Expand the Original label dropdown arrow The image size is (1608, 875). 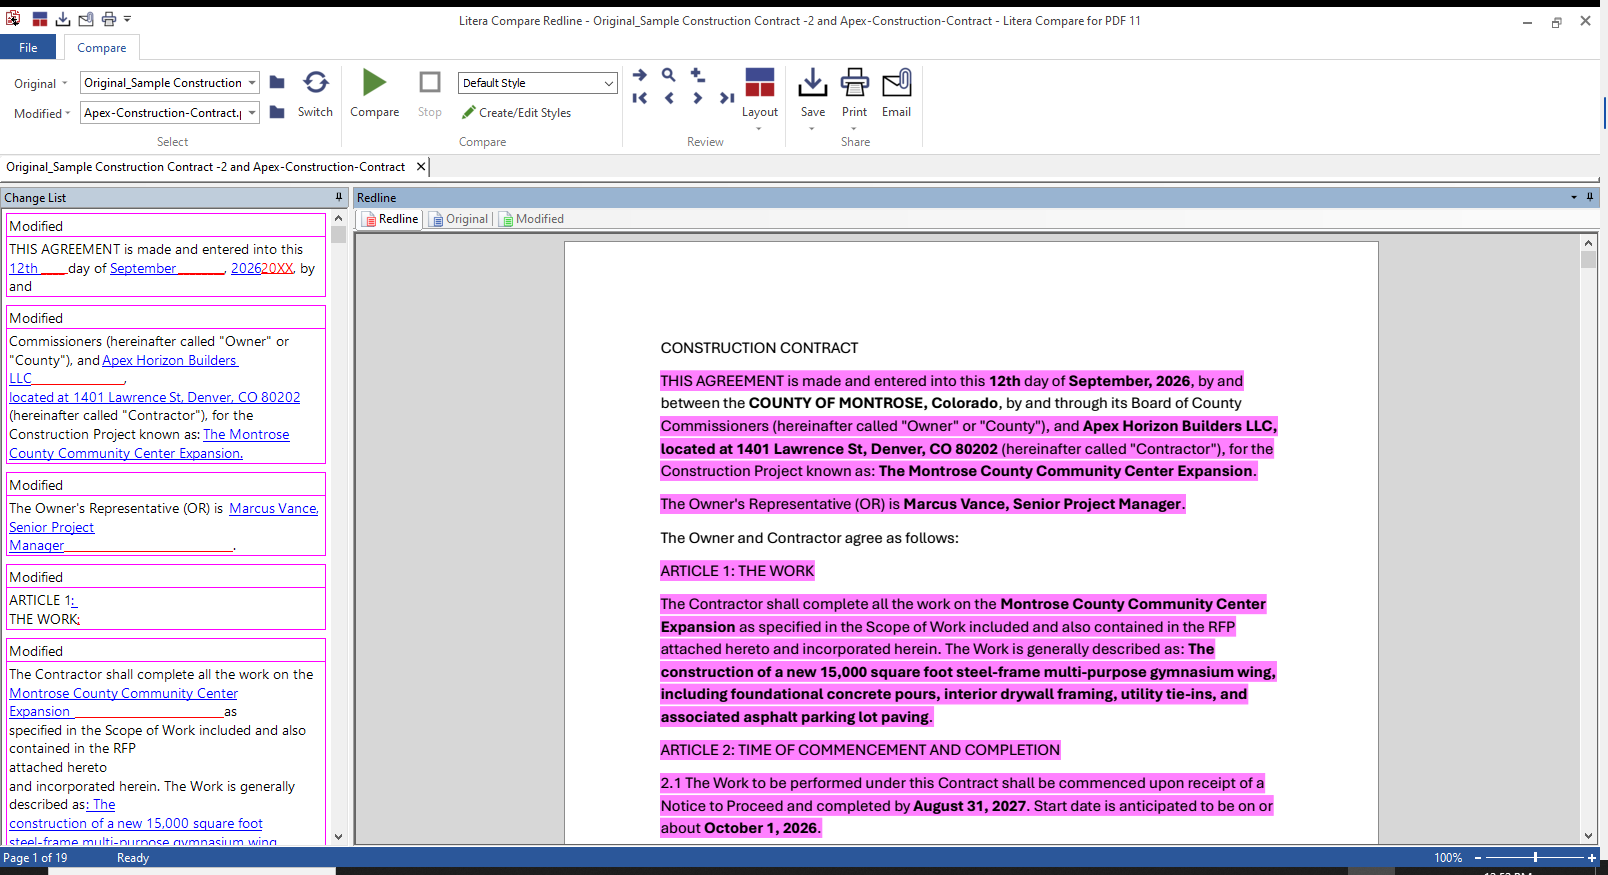[65, 83]
